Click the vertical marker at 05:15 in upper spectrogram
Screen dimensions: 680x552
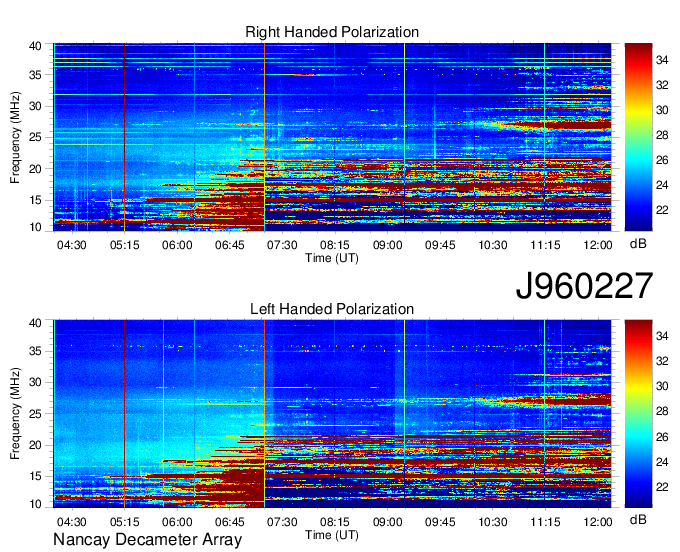(x=124, y=137)
